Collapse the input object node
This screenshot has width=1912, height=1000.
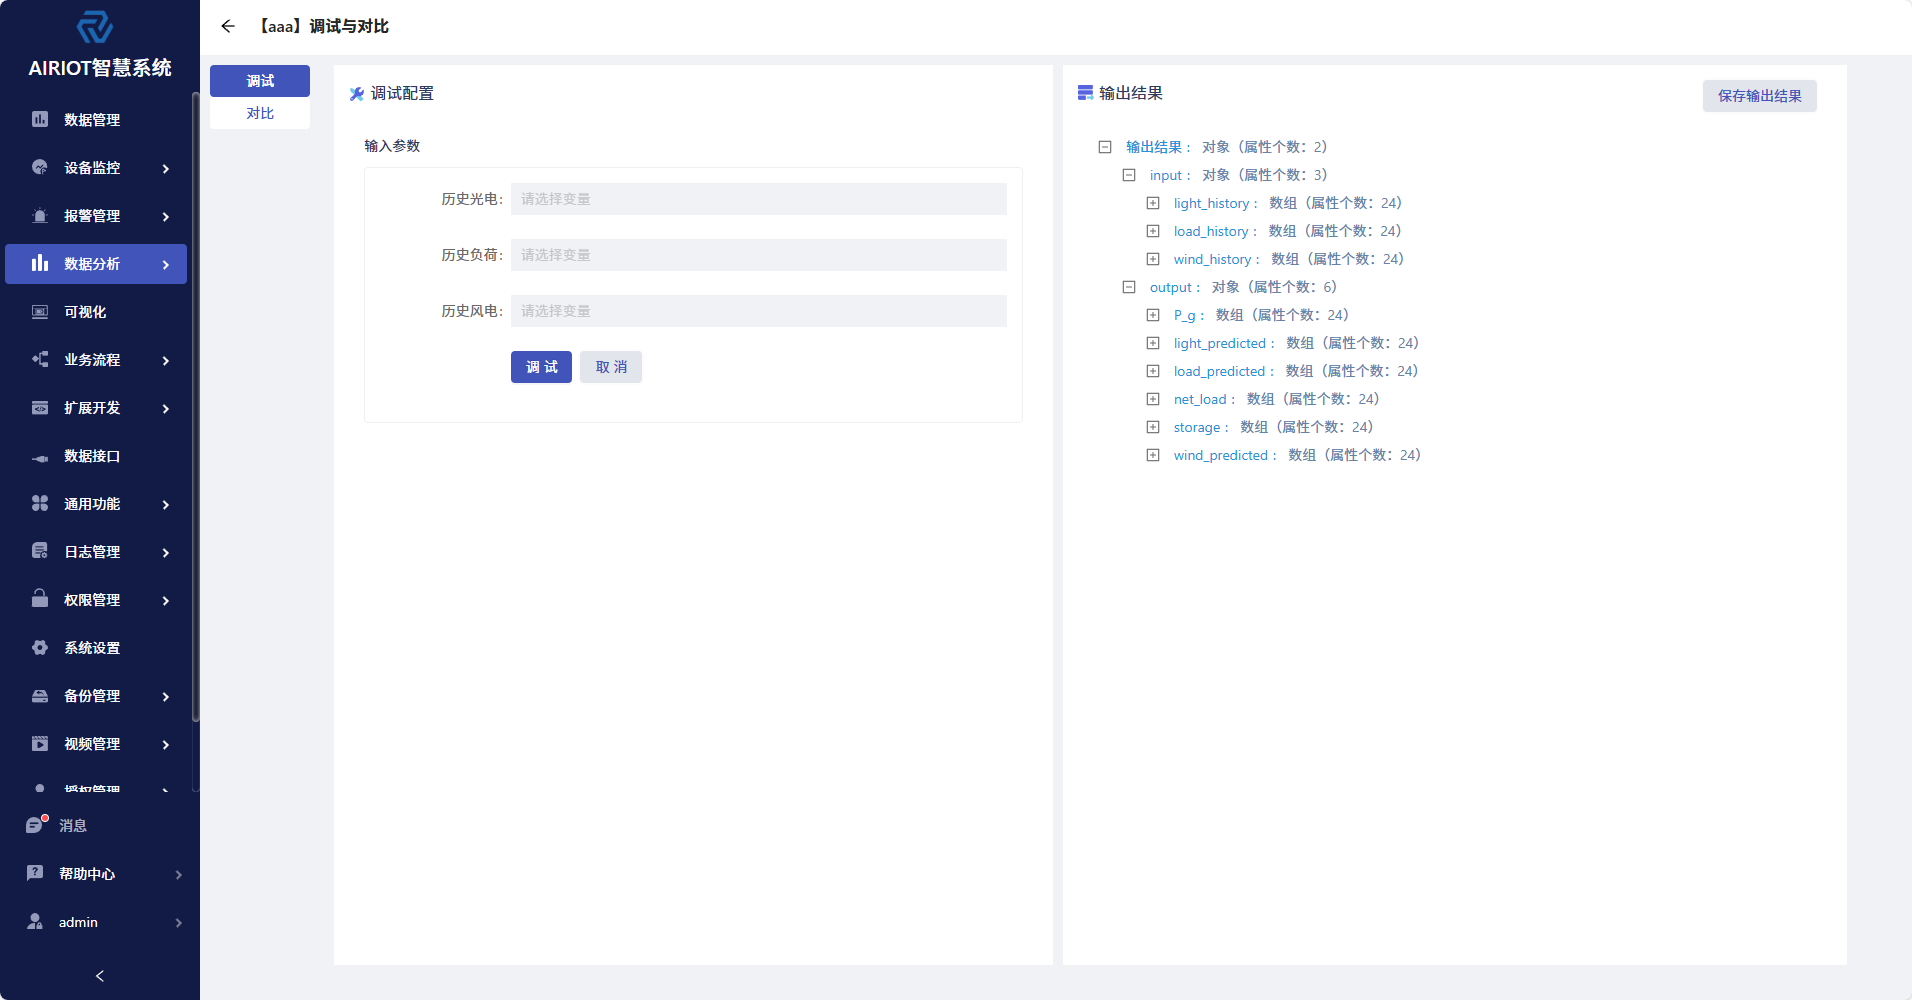click(x=1129, y=175)
